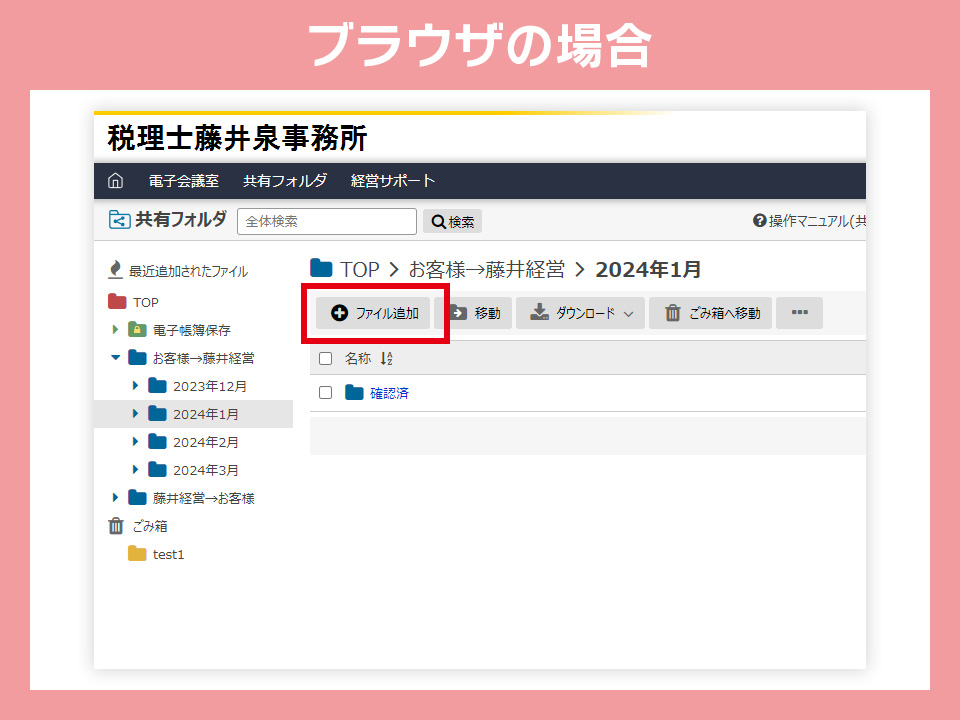Click the more options ellipsis button
This screenshot has height=720, width=960.
(x=799, y=313)
